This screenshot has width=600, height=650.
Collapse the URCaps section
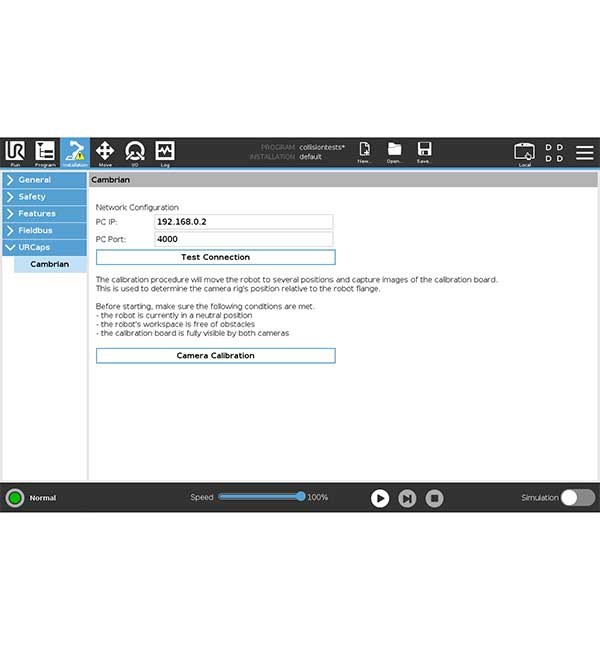tap(44, 247)
